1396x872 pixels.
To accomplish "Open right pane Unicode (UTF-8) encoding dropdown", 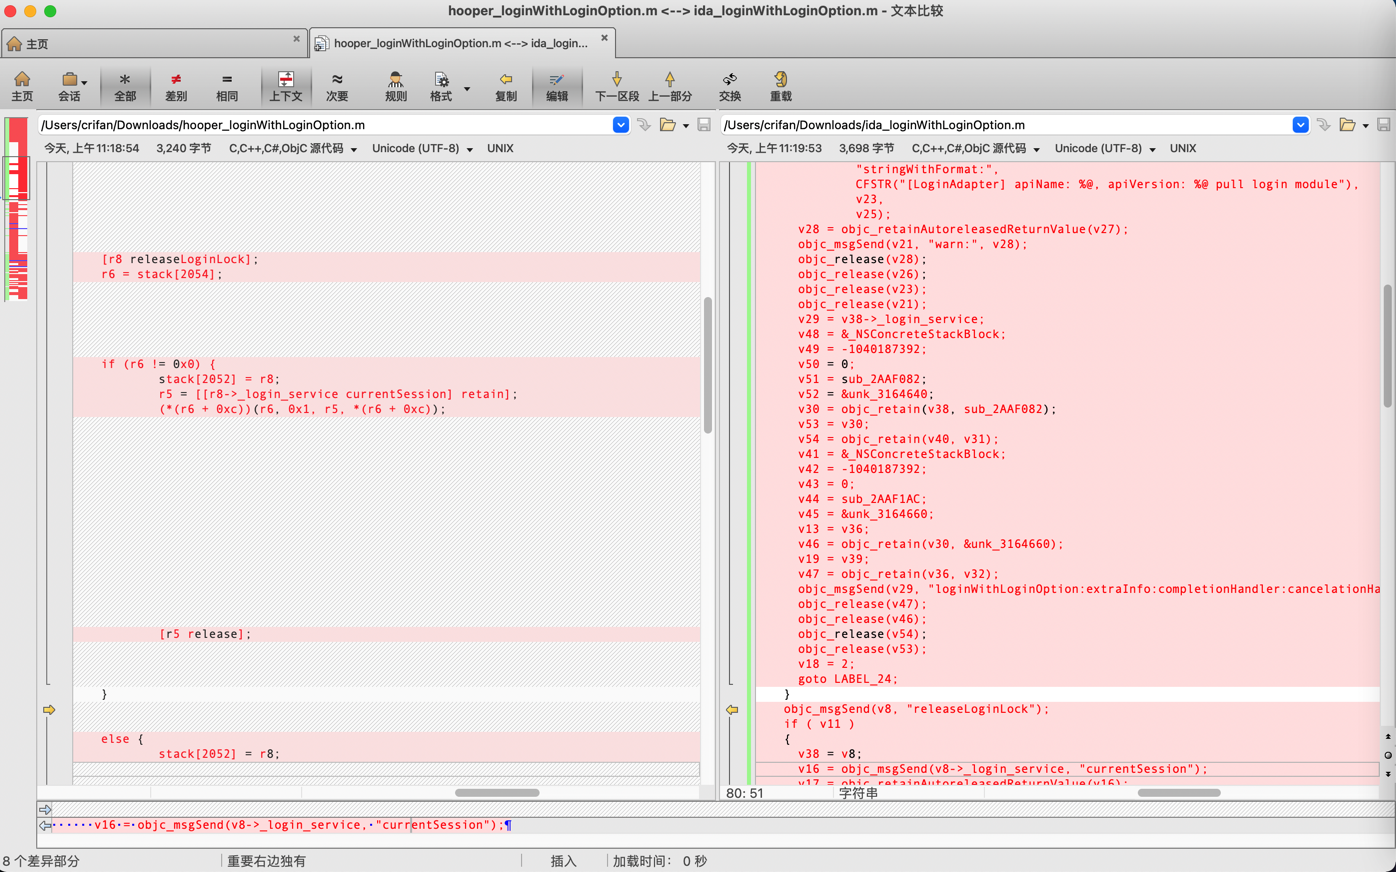I will coord(1105,148).
